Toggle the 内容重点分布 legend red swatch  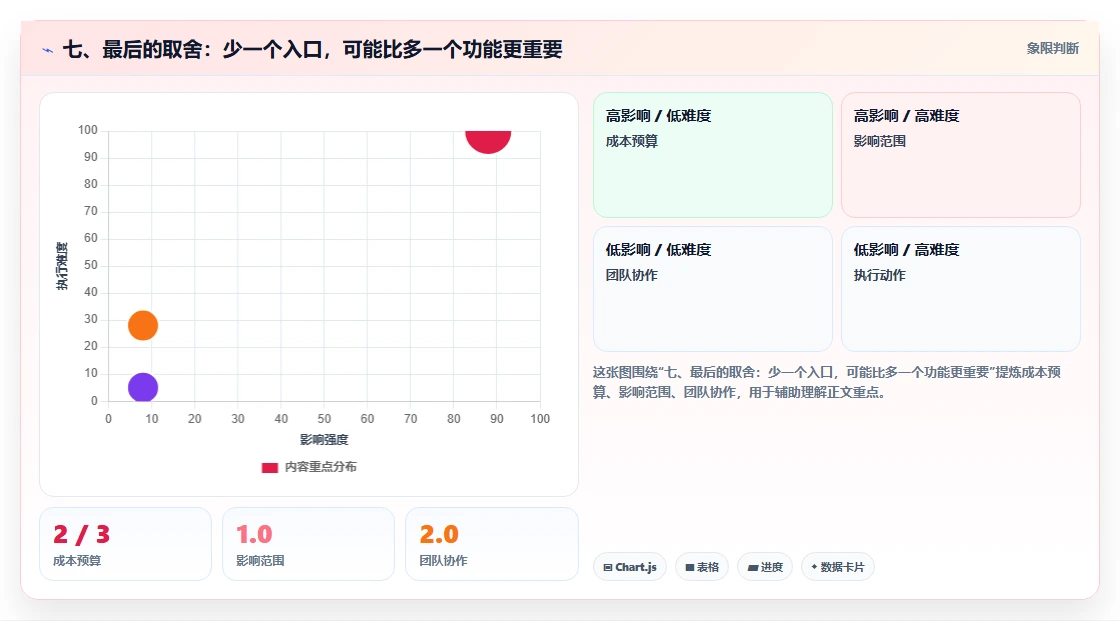click(x=269, y=467)
